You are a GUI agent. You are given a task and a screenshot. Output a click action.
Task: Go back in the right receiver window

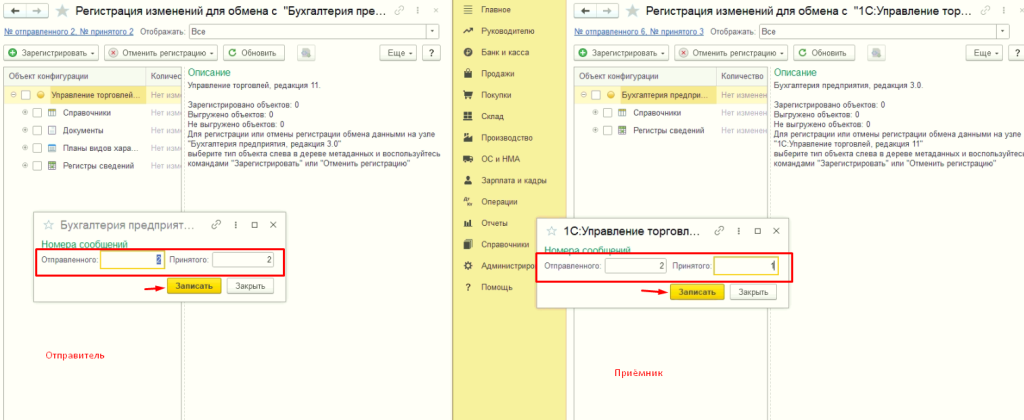tap(586, 11)
